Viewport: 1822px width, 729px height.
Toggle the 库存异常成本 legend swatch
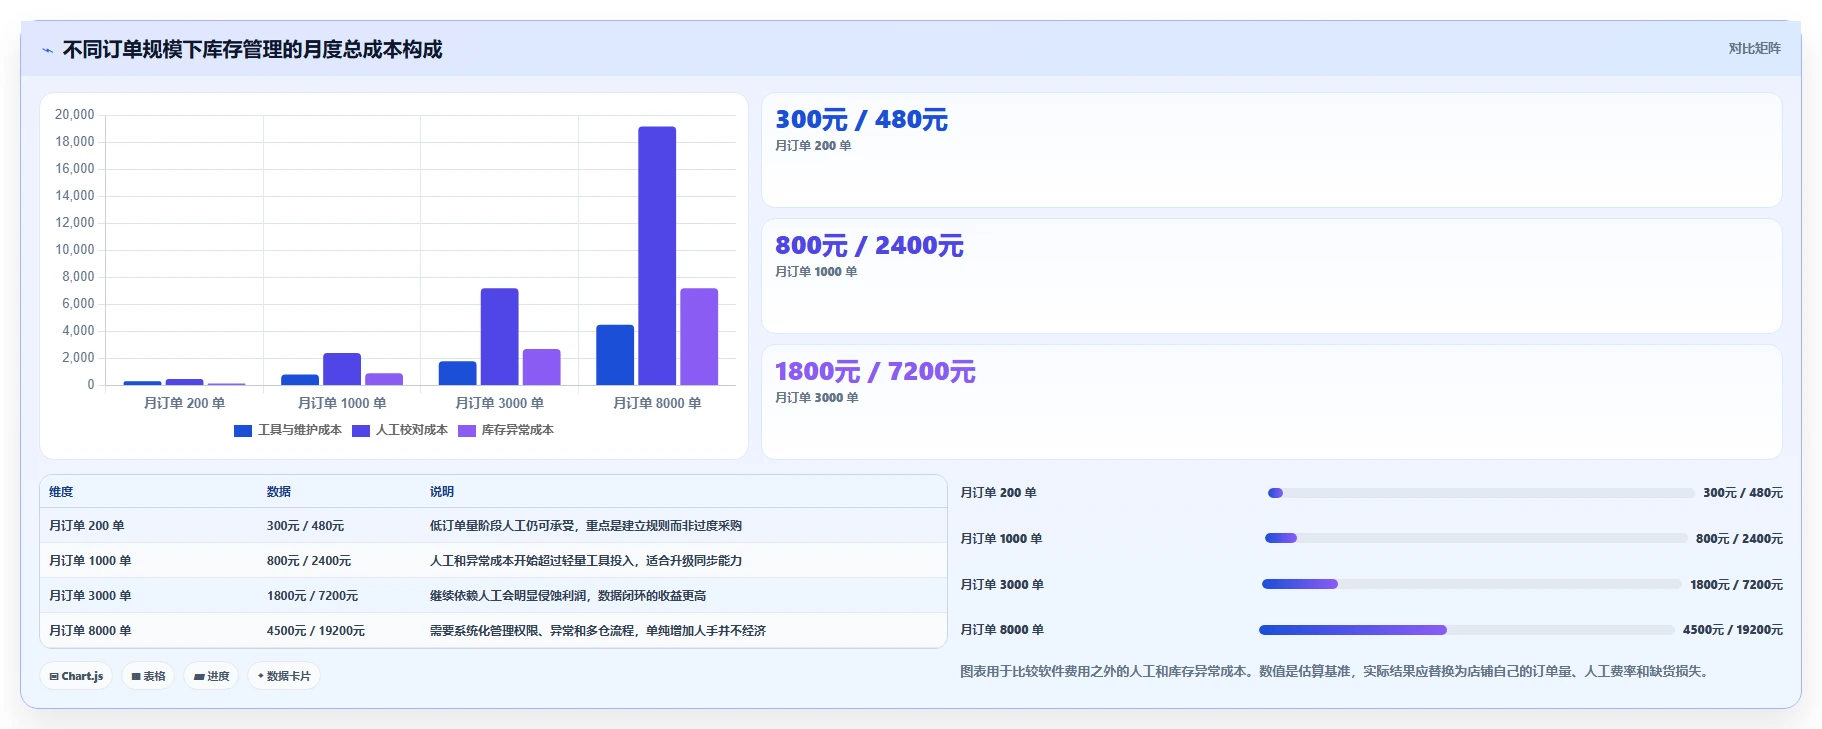[x=467, y=431]
